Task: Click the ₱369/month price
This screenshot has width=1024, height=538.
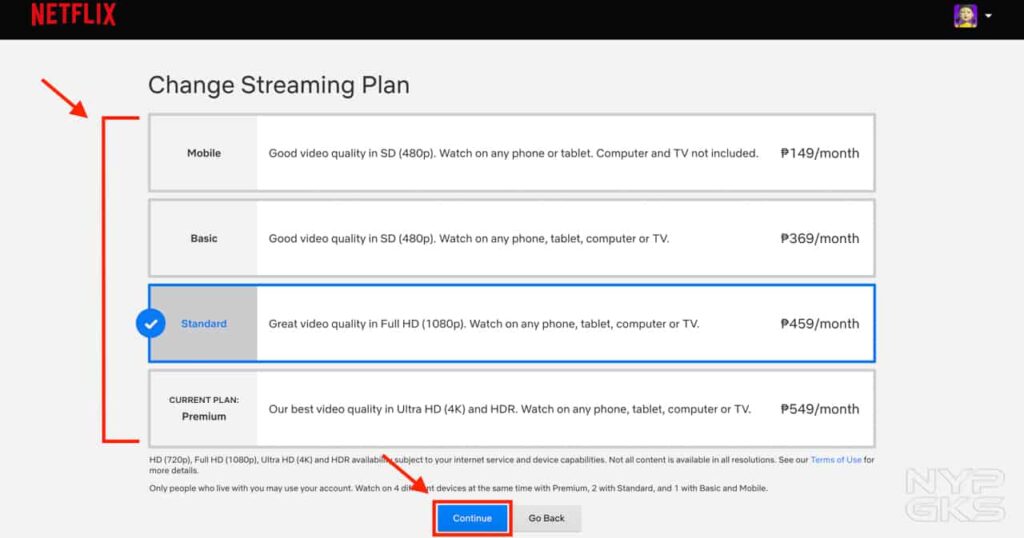Action: coord(820,238)
